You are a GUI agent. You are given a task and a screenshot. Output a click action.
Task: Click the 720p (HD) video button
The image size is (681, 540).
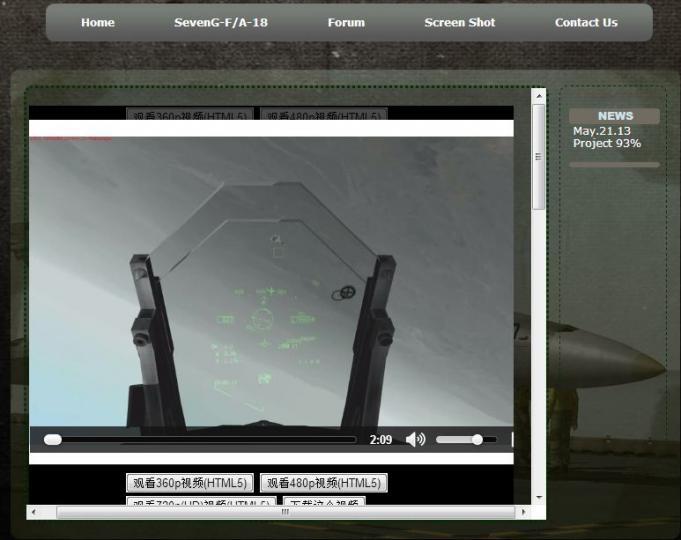click(x=202, y=502)
